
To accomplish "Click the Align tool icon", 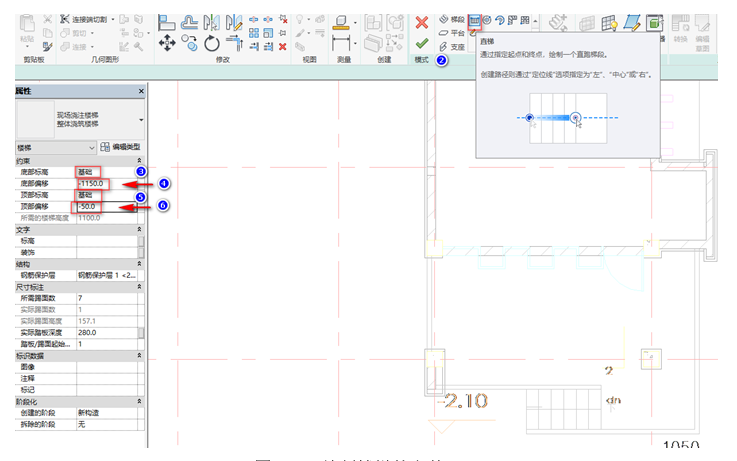I will pyautogui.click(x=165, y=20).
